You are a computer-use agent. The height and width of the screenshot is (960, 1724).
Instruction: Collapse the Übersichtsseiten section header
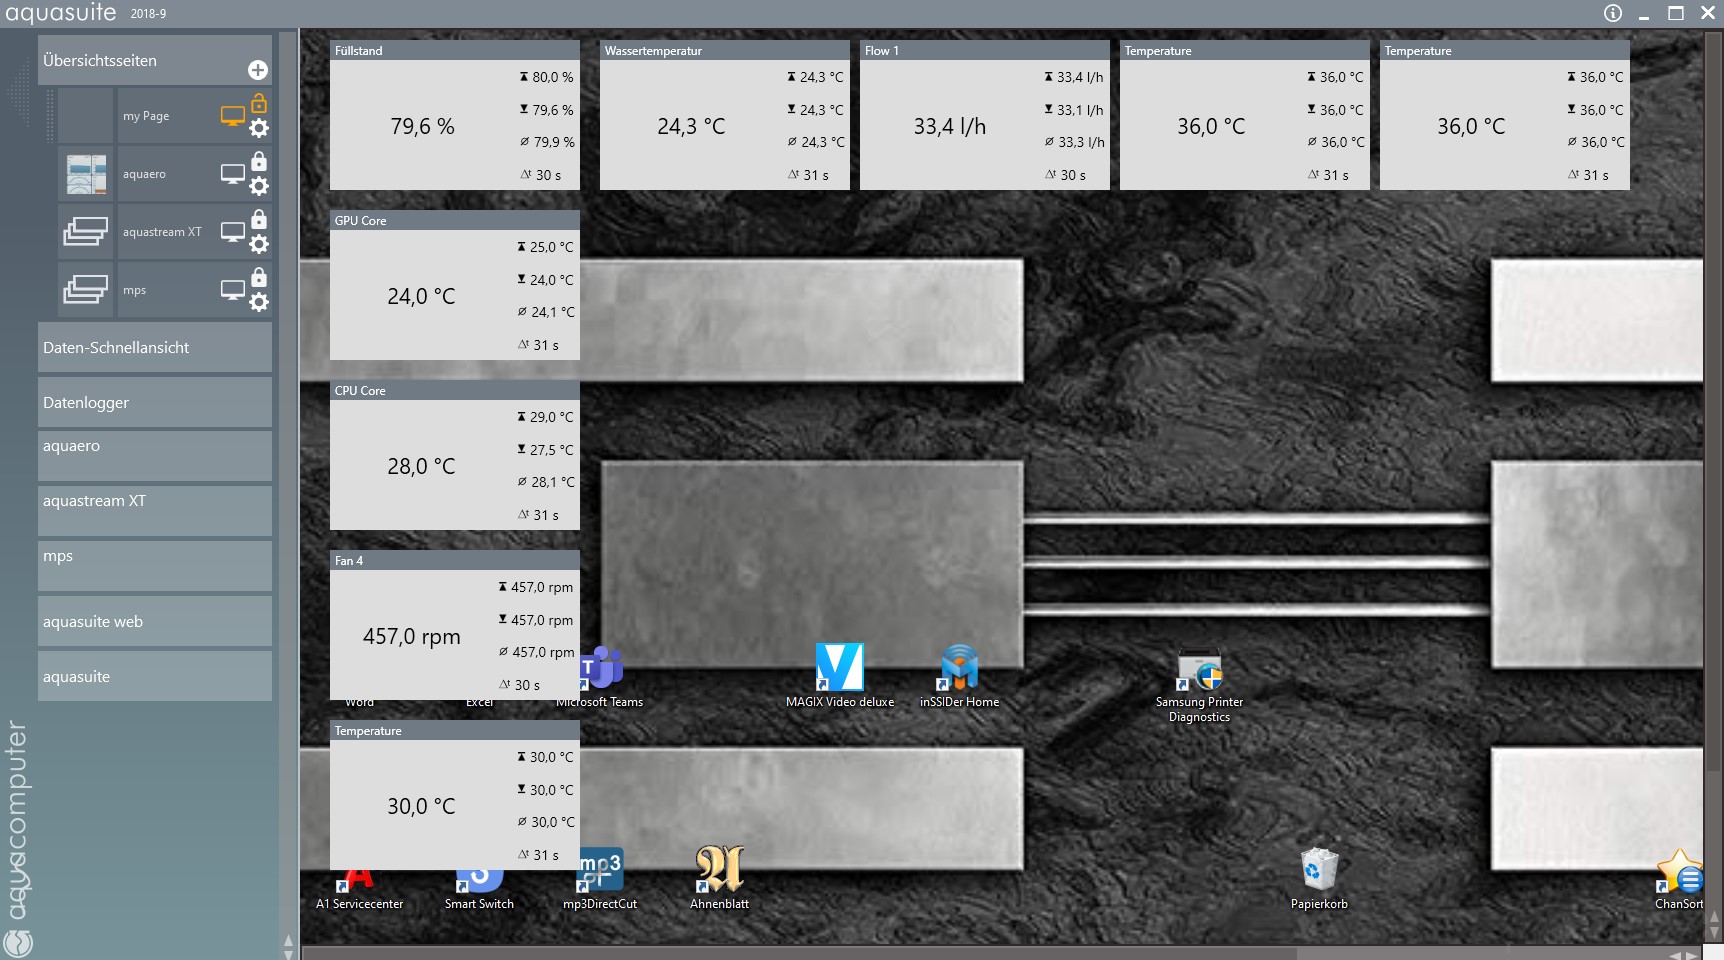155,60
